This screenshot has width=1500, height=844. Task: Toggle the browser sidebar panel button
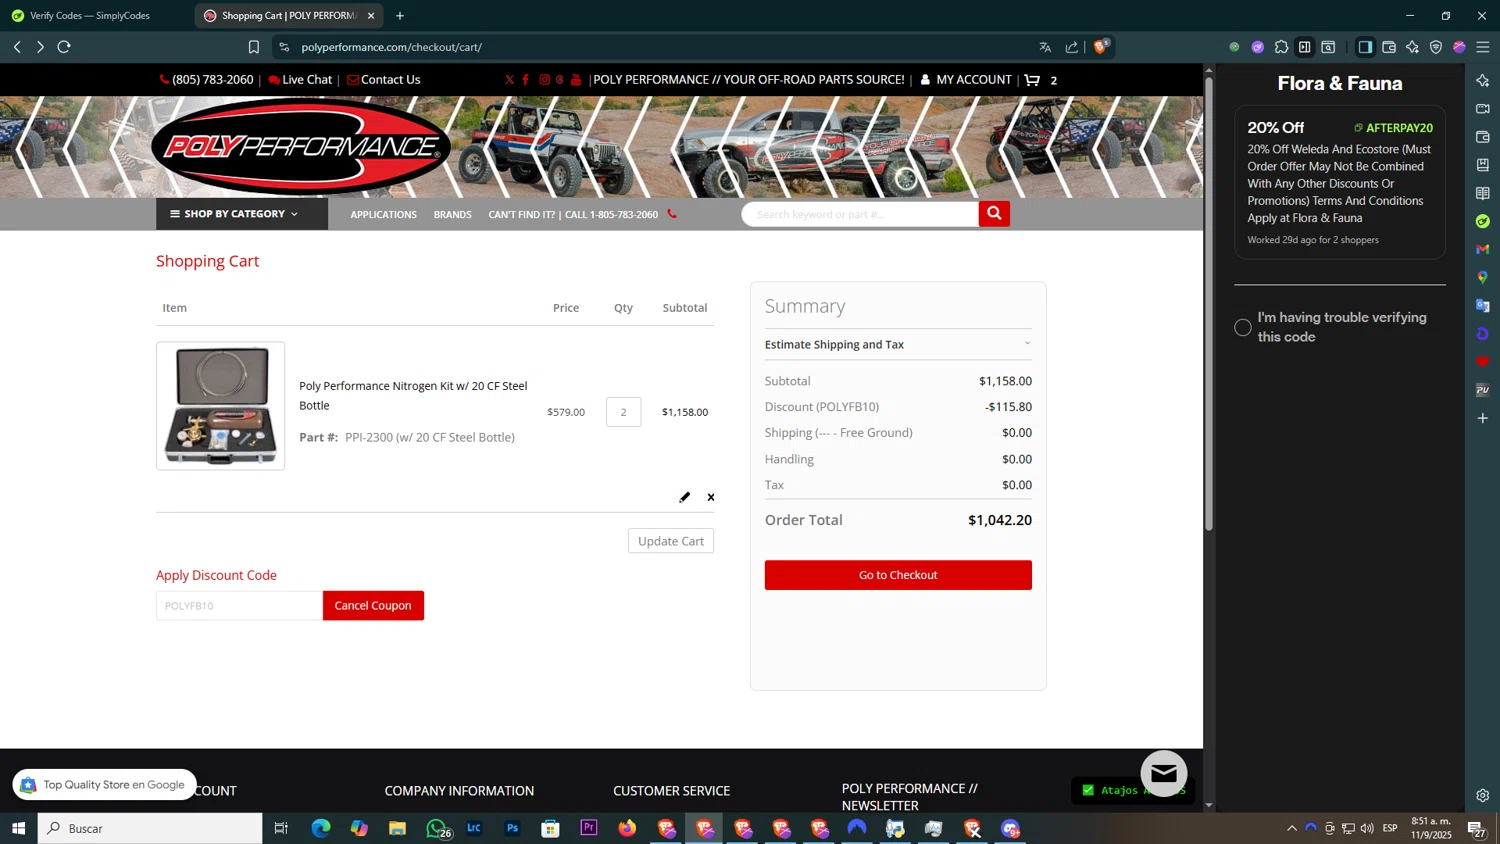click(x=1365, y=47)
